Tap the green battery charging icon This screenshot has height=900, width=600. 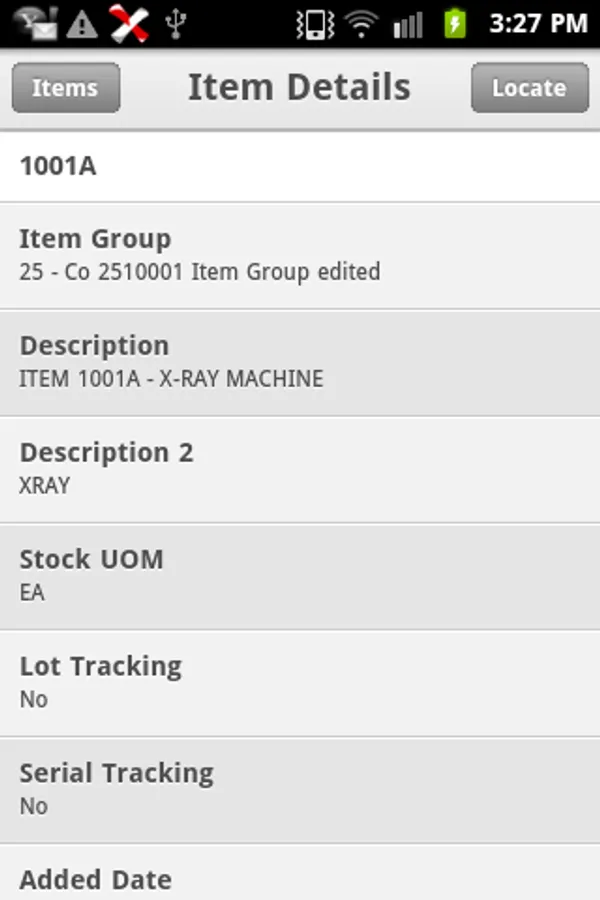click(455, 23)
